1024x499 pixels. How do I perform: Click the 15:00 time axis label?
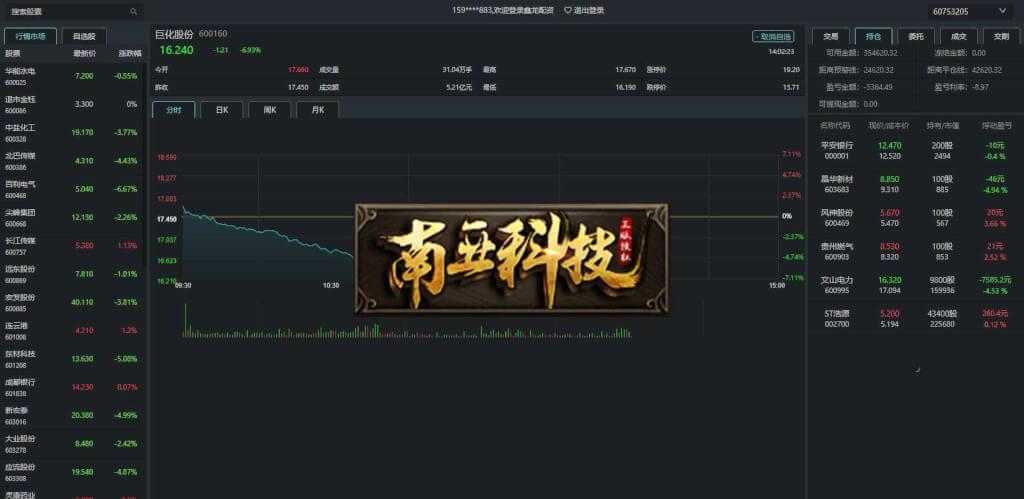point(776,285)
